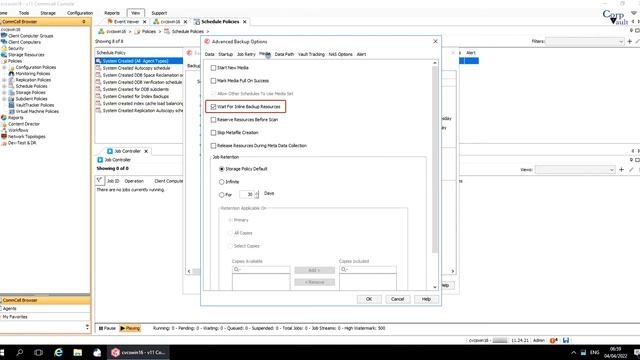Click the orange alert notification icon in status bar
Viewport: 640px width, 360px height.
pyautogui.click(x=553, y=340)
